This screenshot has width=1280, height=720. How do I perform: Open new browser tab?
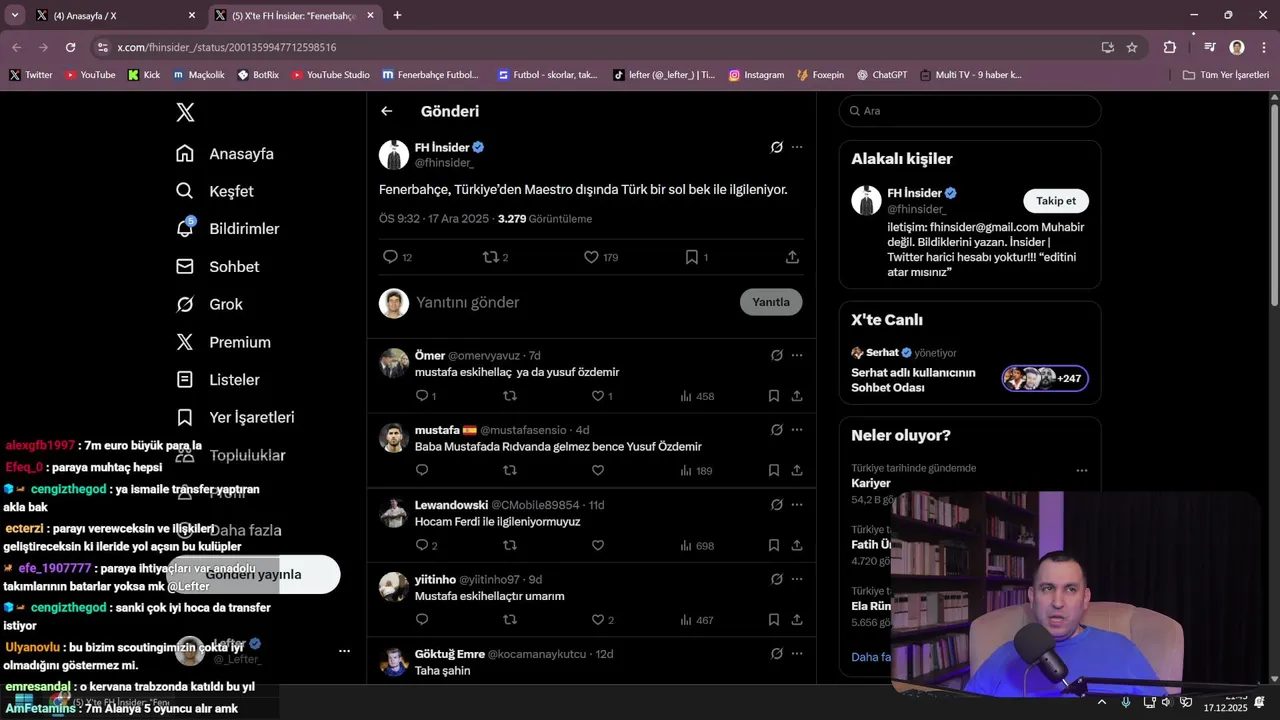pos(397,15)
